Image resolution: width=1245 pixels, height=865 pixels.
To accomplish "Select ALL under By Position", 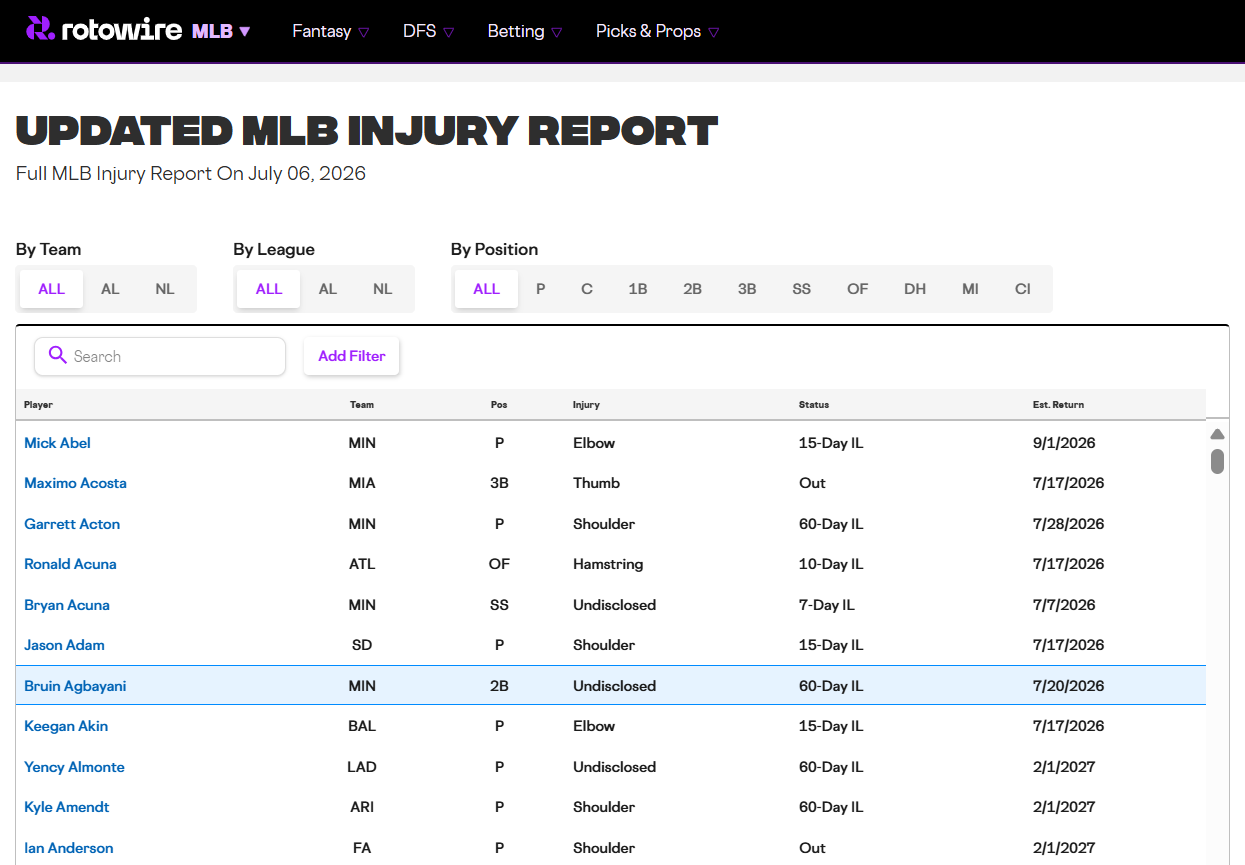I will tap(486, 289).
